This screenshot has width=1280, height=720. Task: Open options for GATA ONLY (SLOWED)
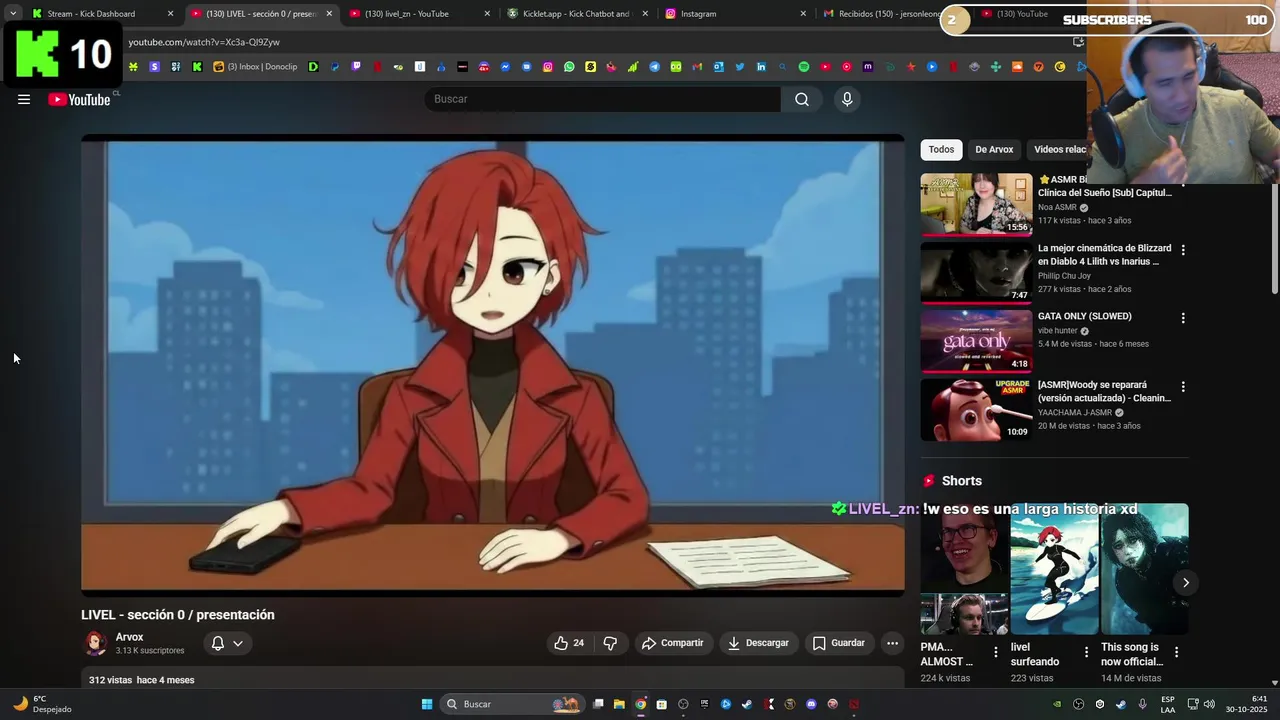click(x=1183, y=318)
